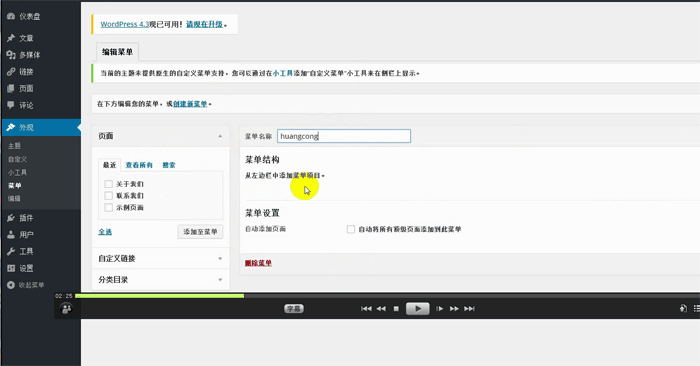Click the 评论 comments bubble icon
The image size is (700, 366).
coord(11,105)
